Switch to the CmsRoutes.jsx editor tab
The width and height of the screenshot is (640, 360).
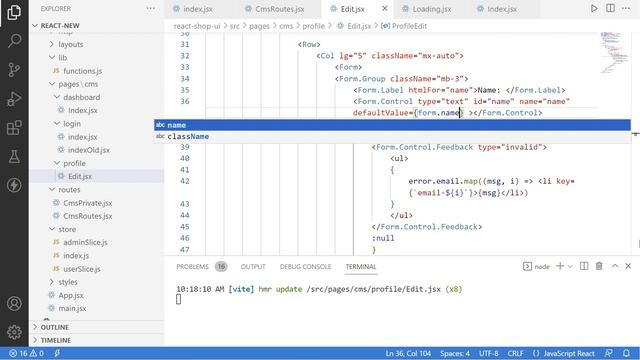[x=280, y=9]
